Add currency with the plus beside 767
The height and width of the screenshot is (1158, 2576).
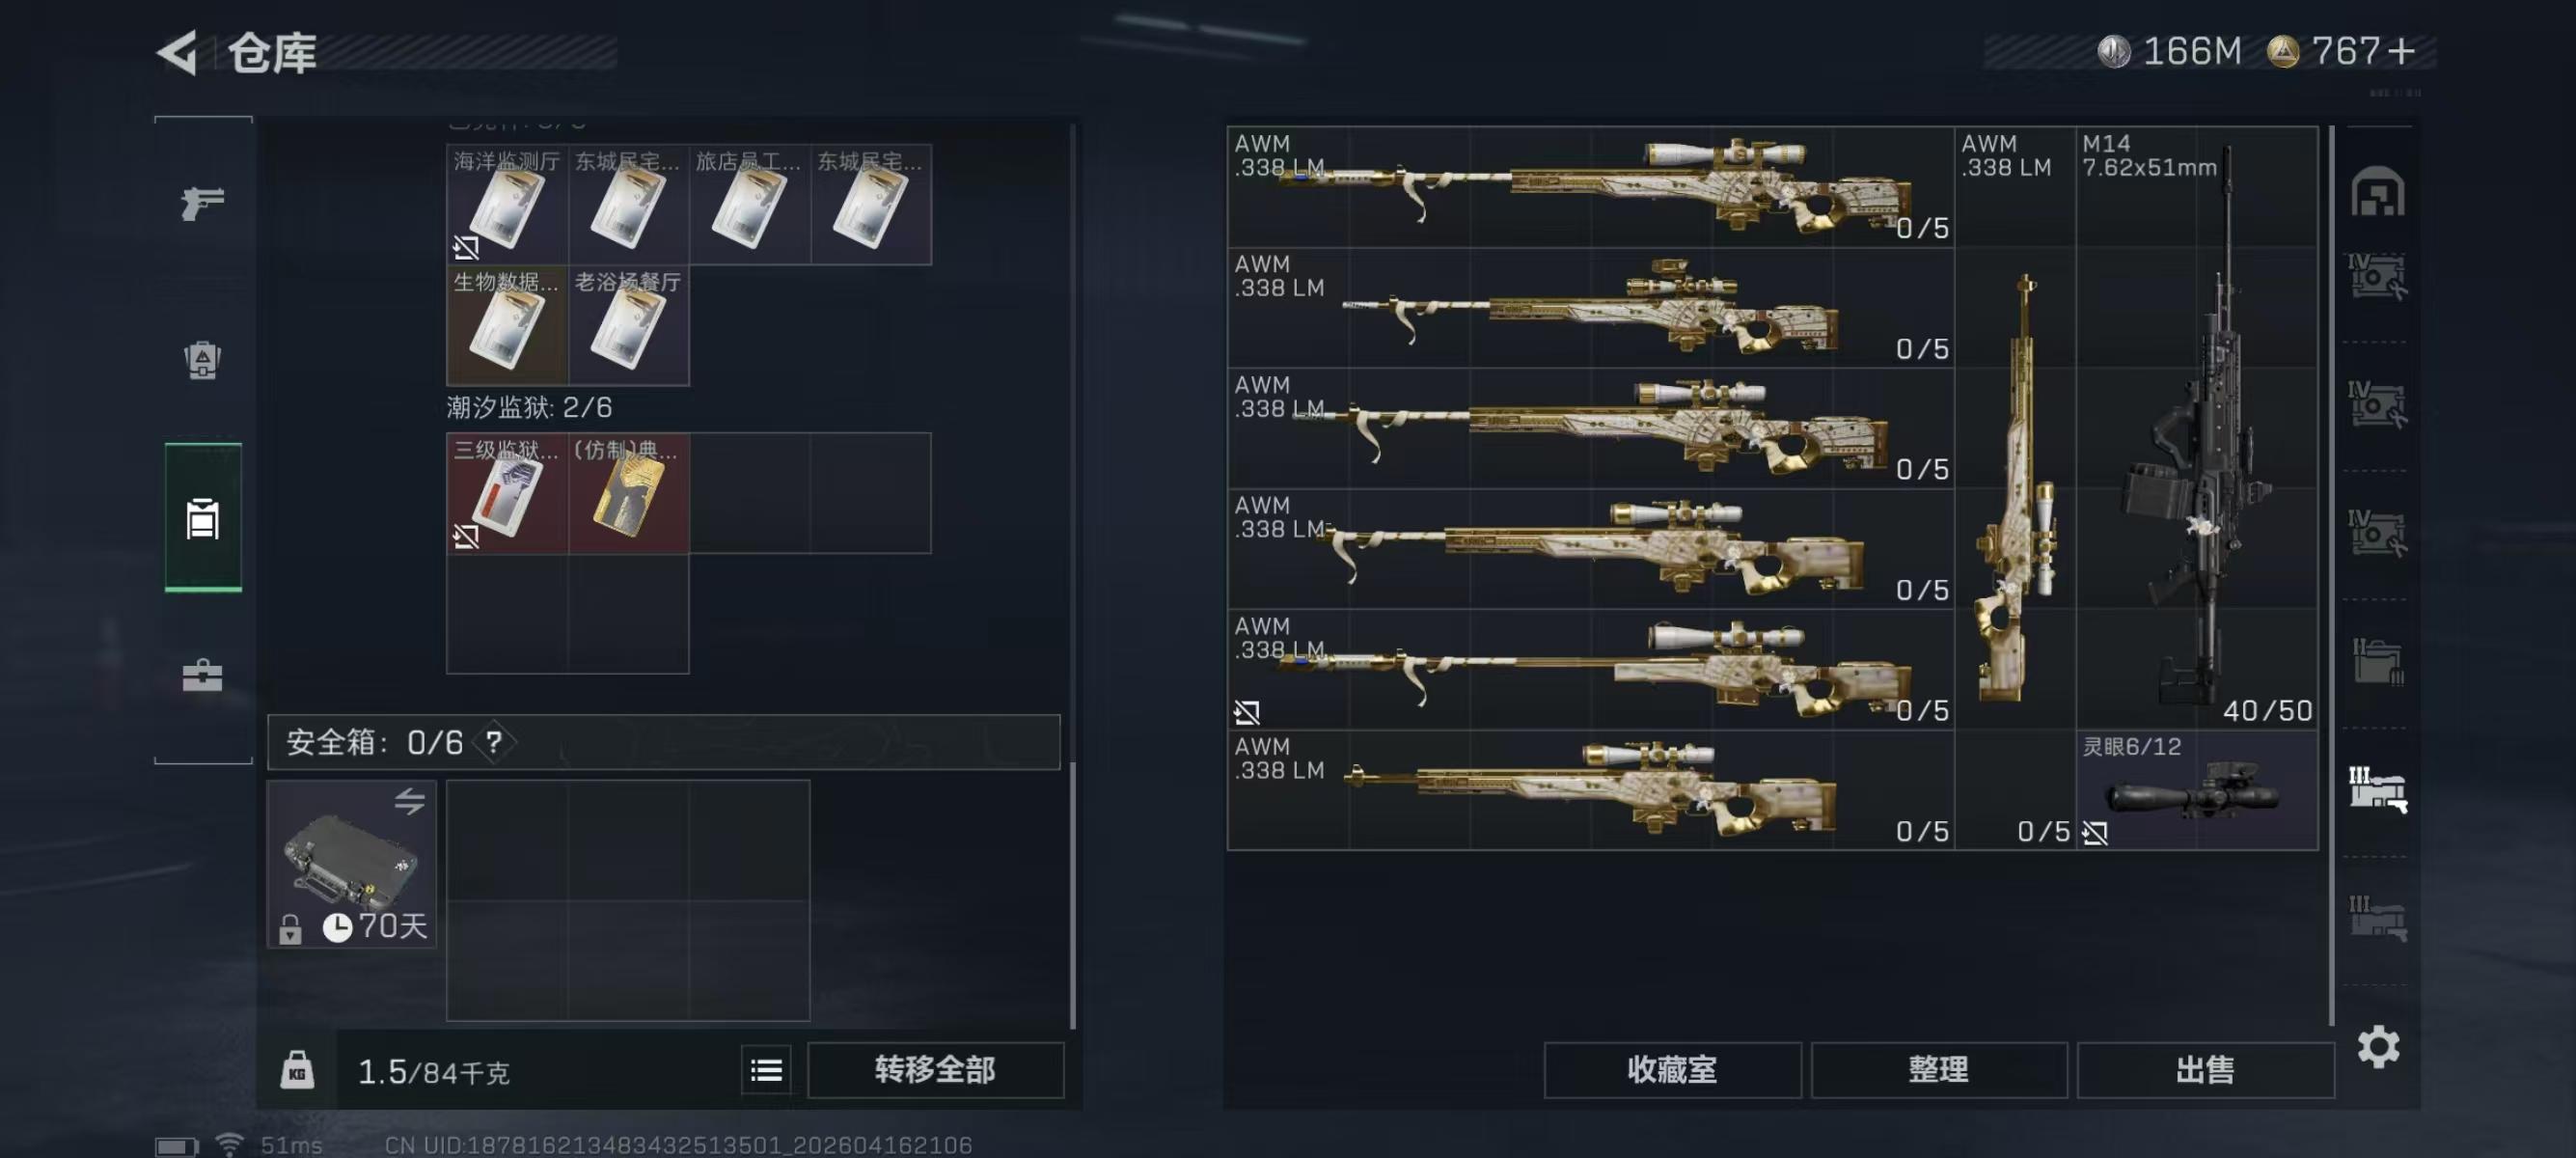pos(2400,51)
